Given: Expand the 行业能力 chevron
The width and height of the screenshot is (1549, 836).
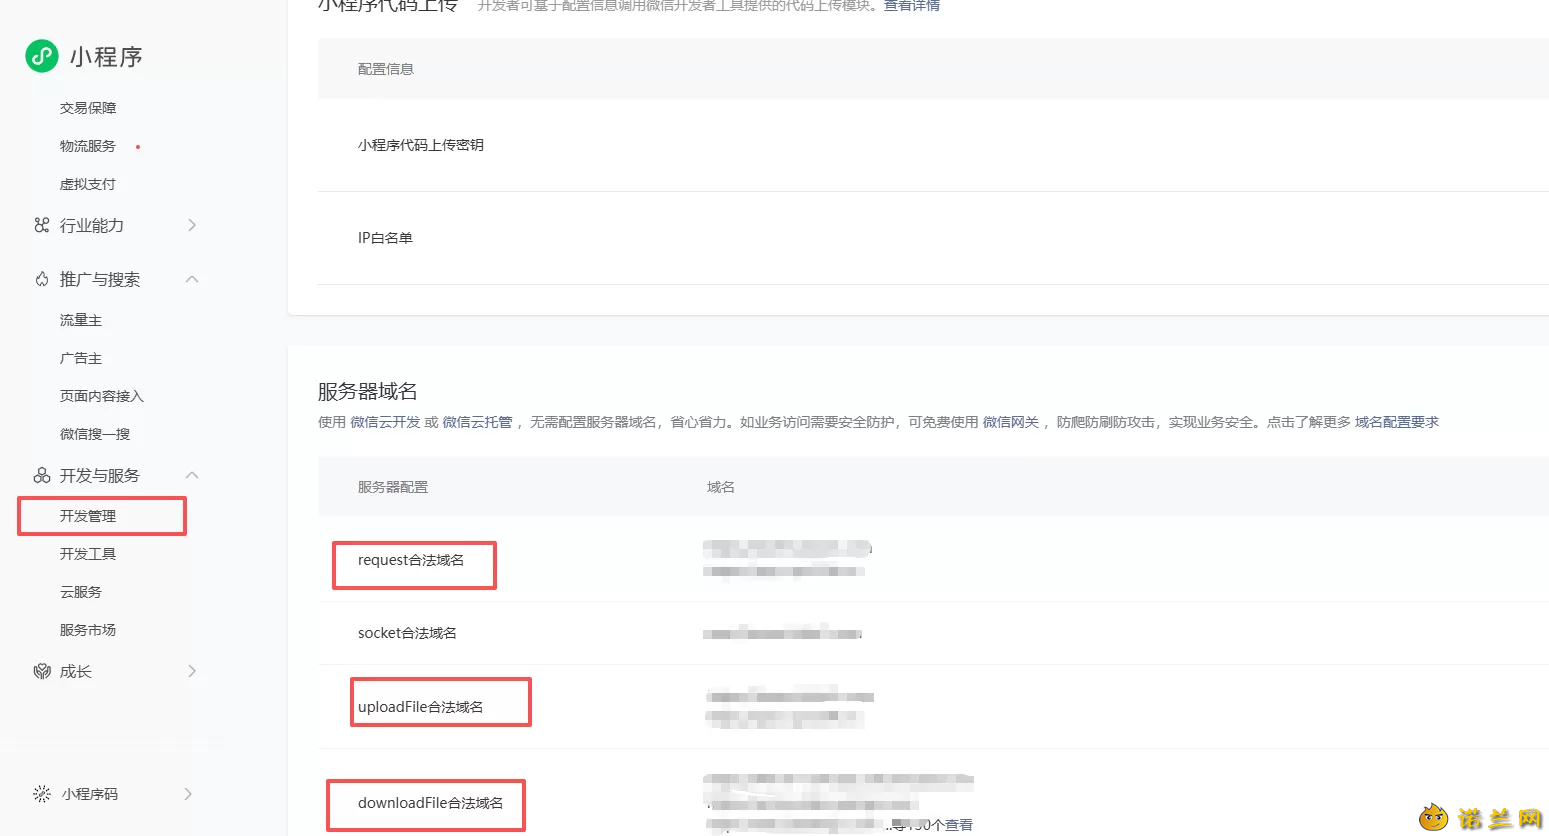Looking at the screenshot, I should tap(192, 225).
